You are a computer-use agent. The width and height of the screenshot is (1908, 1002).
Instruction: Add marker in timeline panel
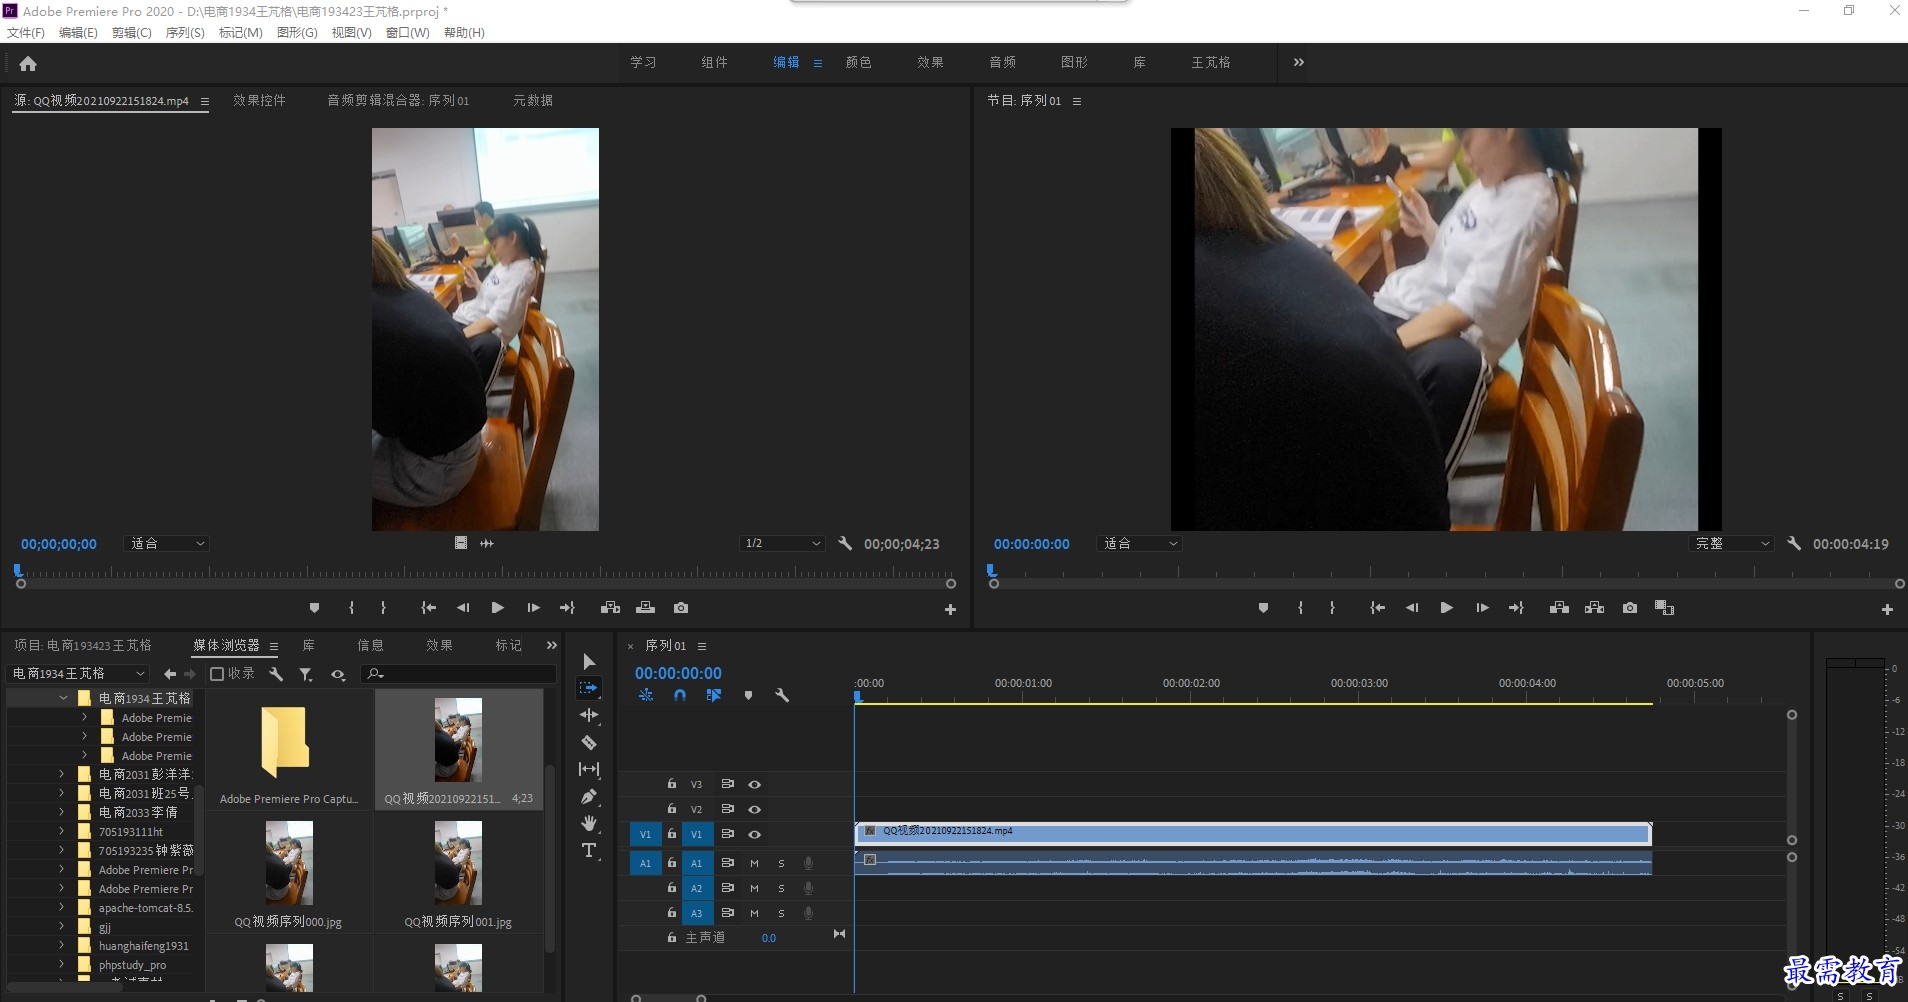748,695
